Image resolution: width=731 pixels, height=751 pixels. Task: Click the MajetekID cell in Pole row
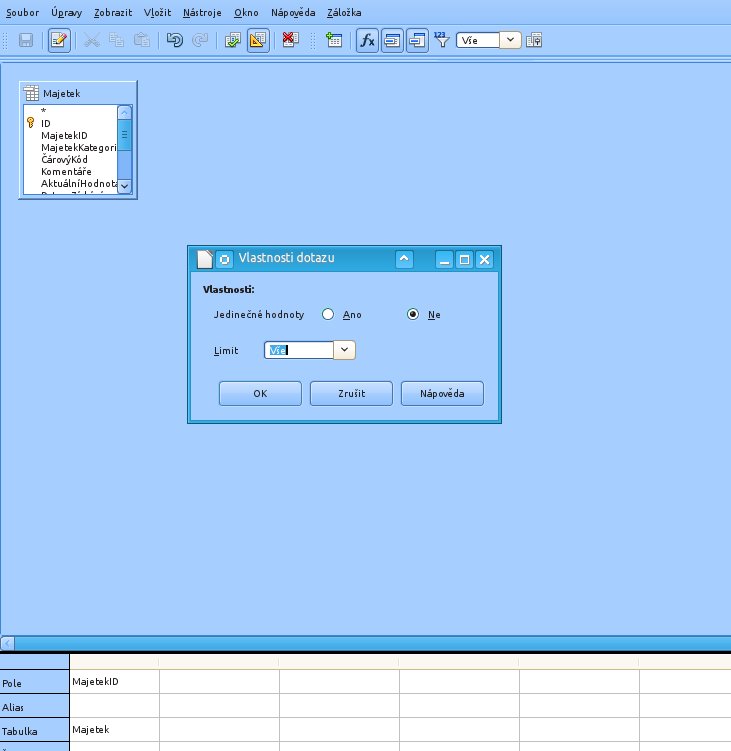[x=114, y=682]
